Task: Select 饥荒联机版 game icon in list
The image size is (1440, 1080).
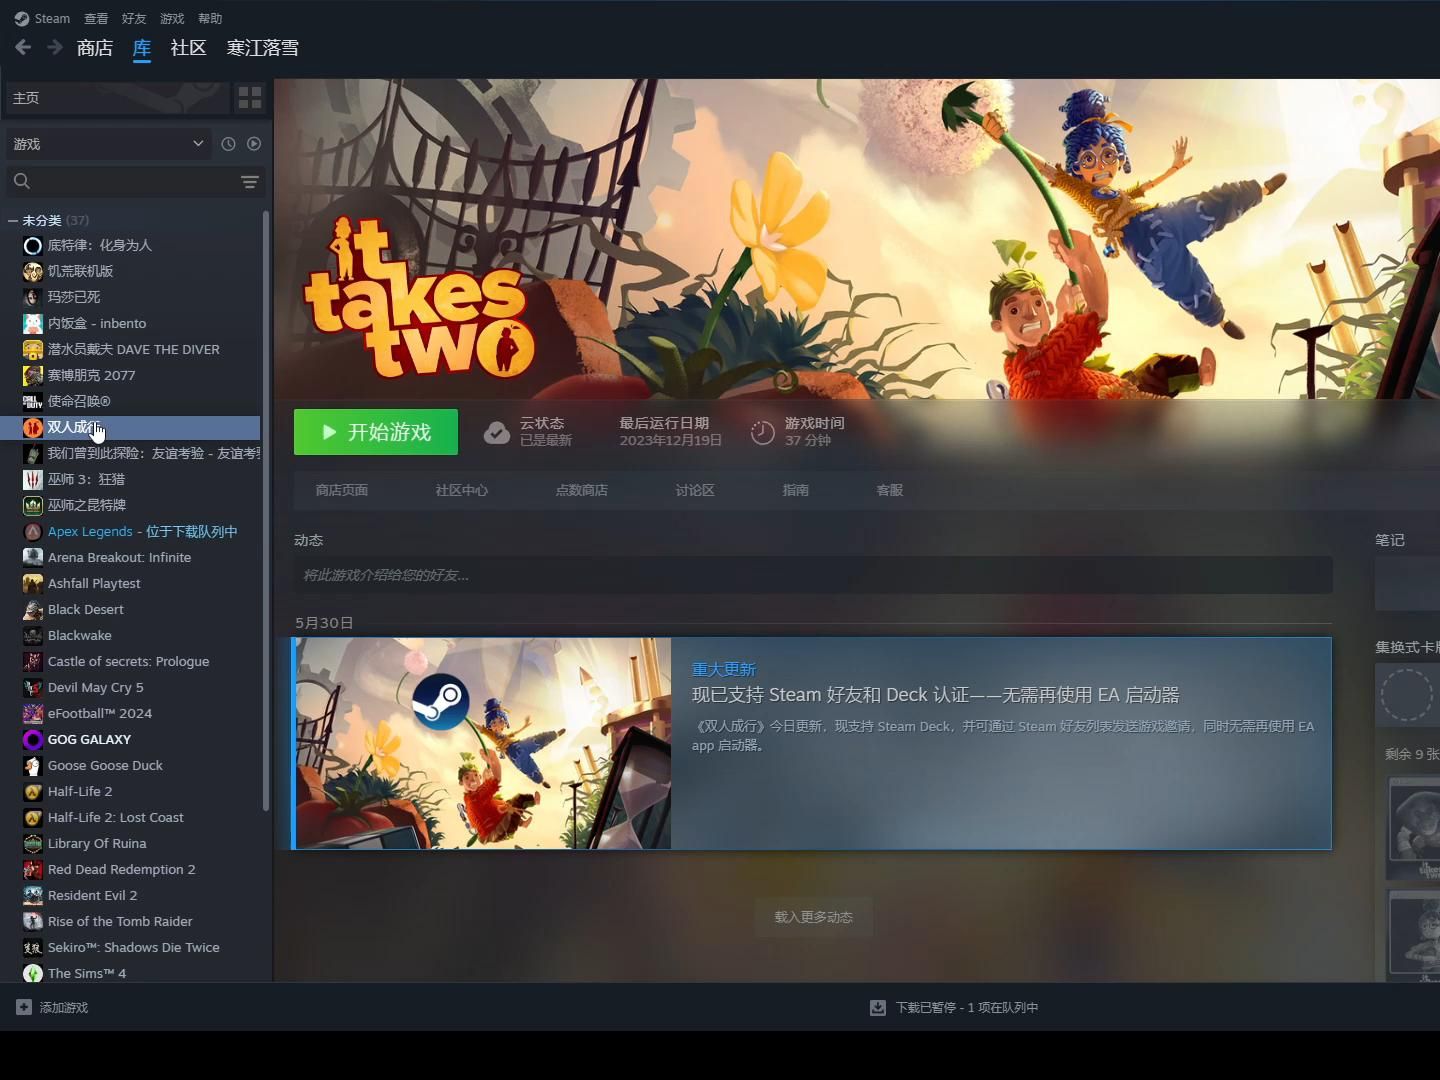Action: (32, 271)
